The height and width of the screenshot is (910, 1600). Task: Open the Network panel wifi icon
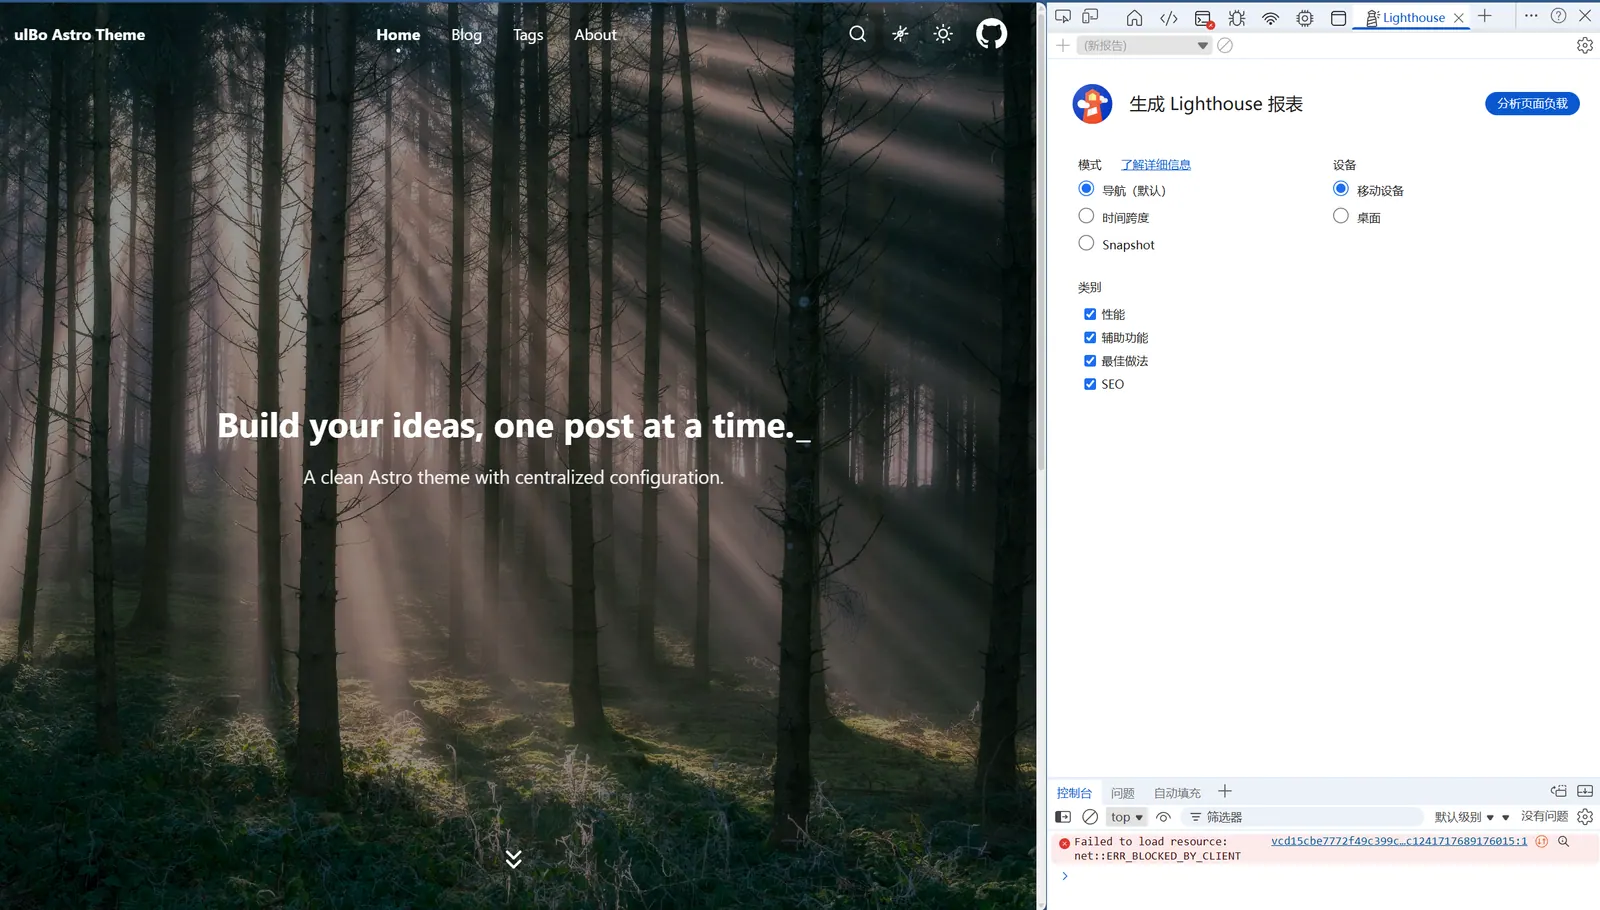click(x=1270, y=17)
